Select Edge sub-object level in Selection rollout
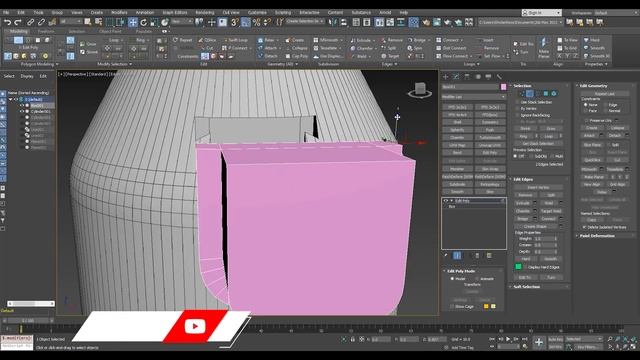 [529, 93]
